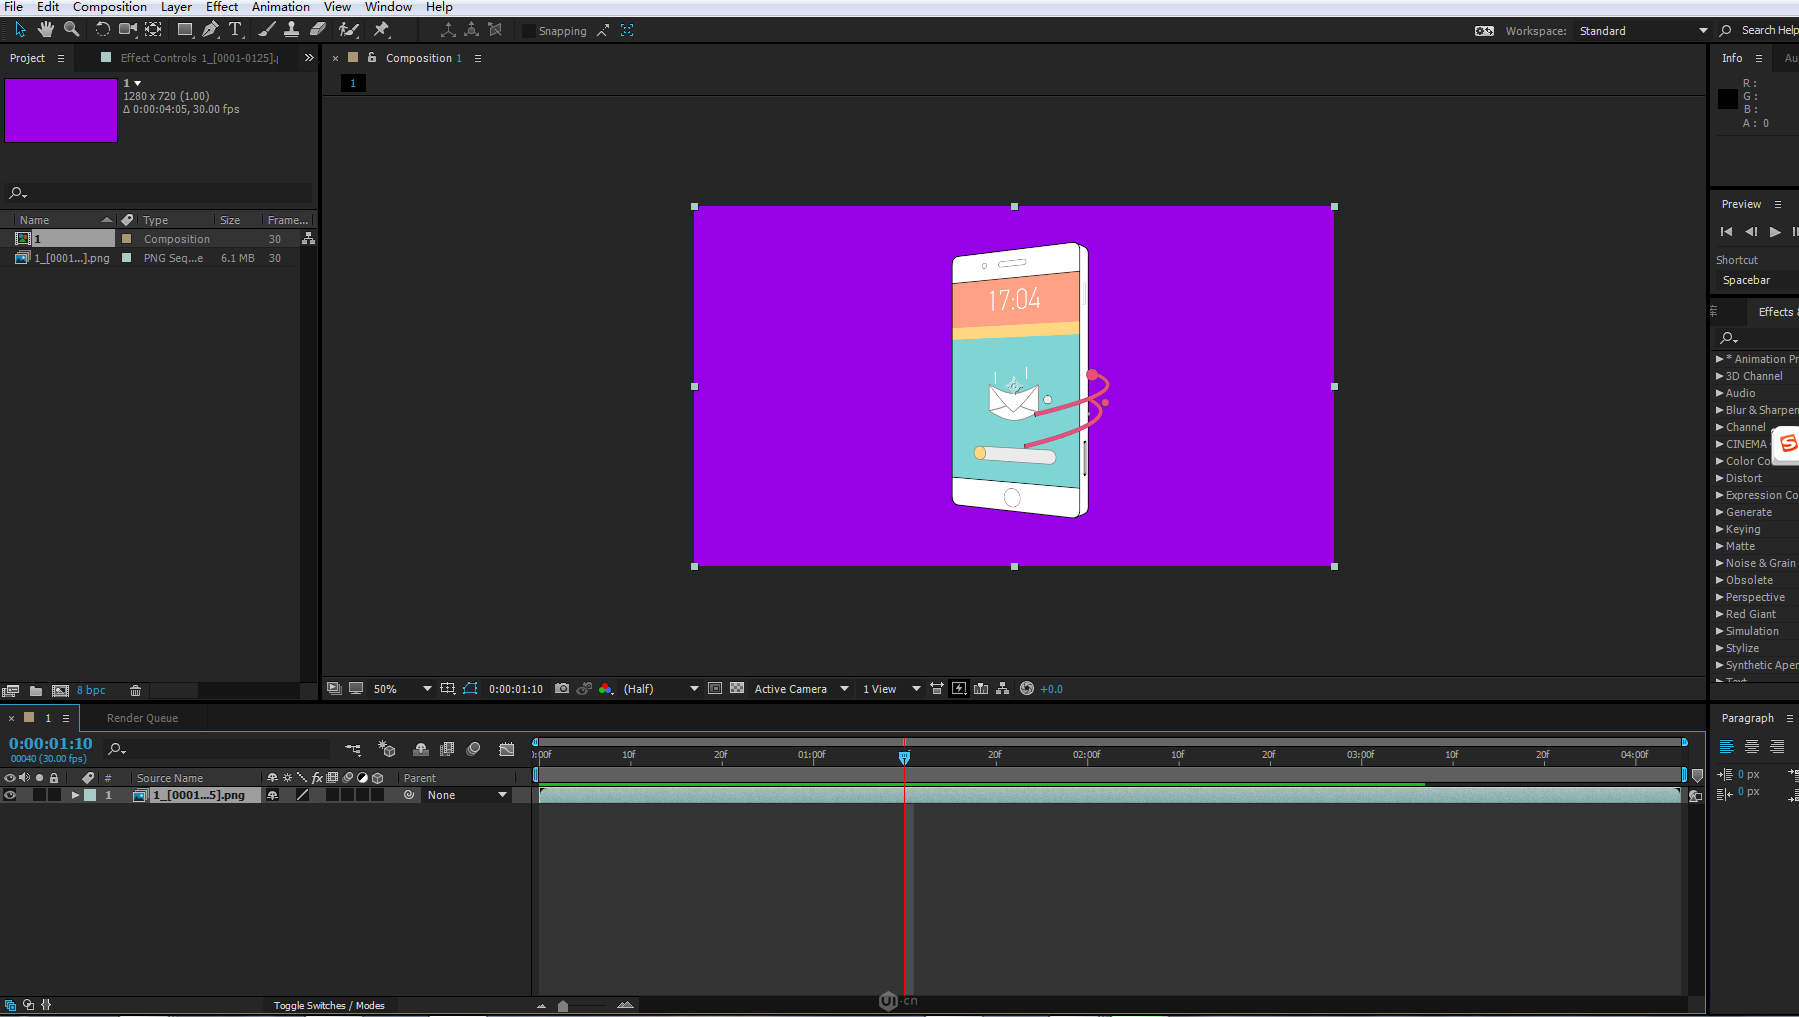Open the Graph Editor in the timeline

coord(507,749)
